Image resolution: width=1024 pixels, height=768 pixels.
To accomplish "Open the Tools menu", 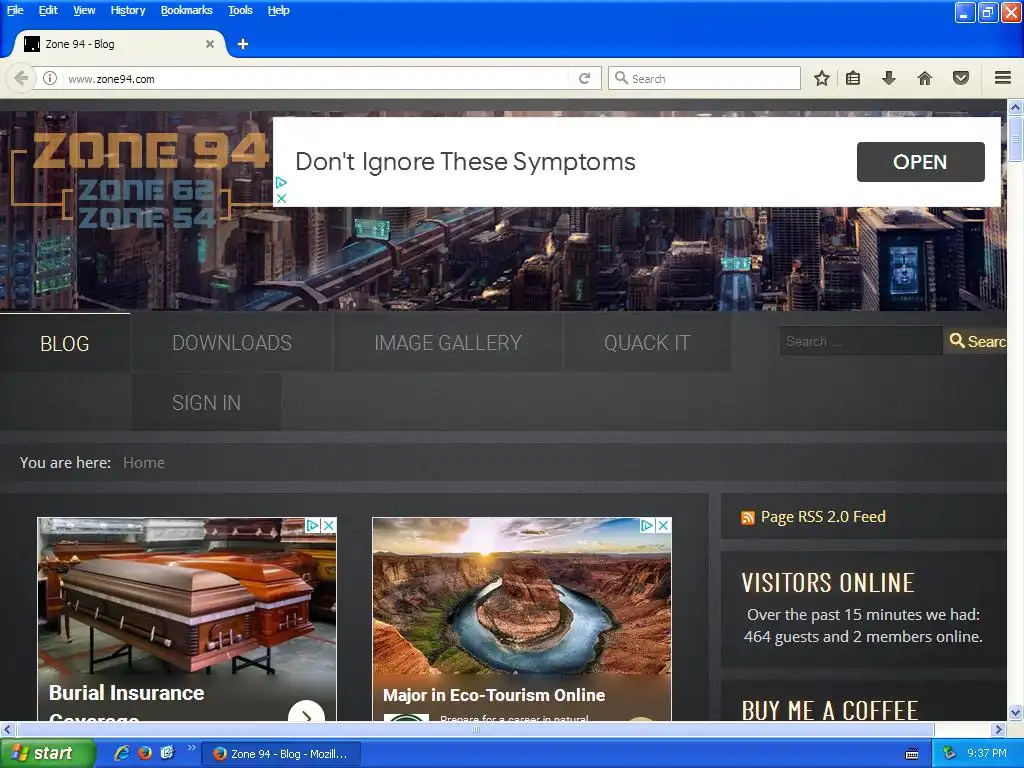I will [240, 10].
